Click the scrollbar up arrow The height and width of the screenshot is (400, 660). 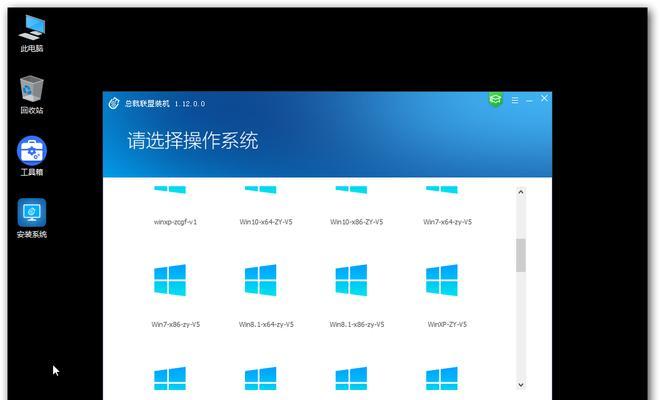click(521, 192)
